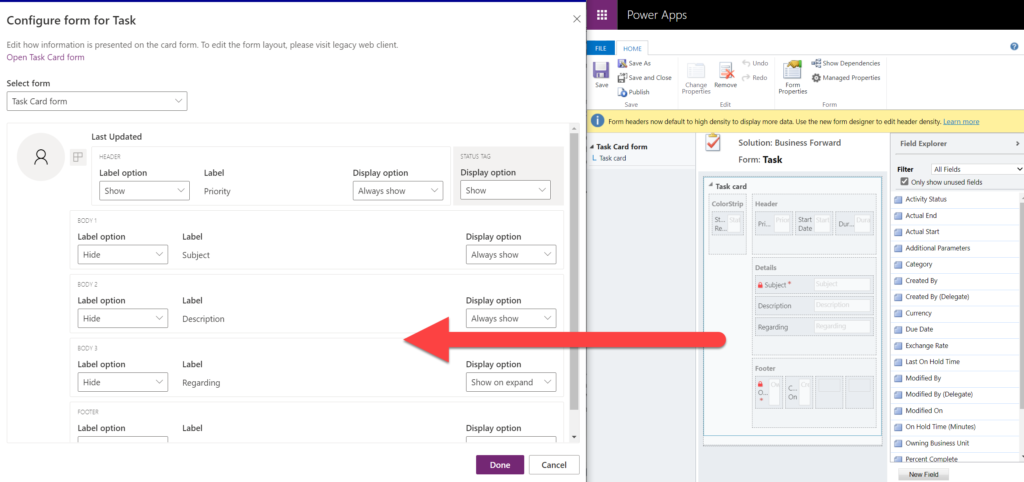Screen dimensions: 1024x482
Task: Toggle Only show unused fields checkbox
Action: click(904, 182)
